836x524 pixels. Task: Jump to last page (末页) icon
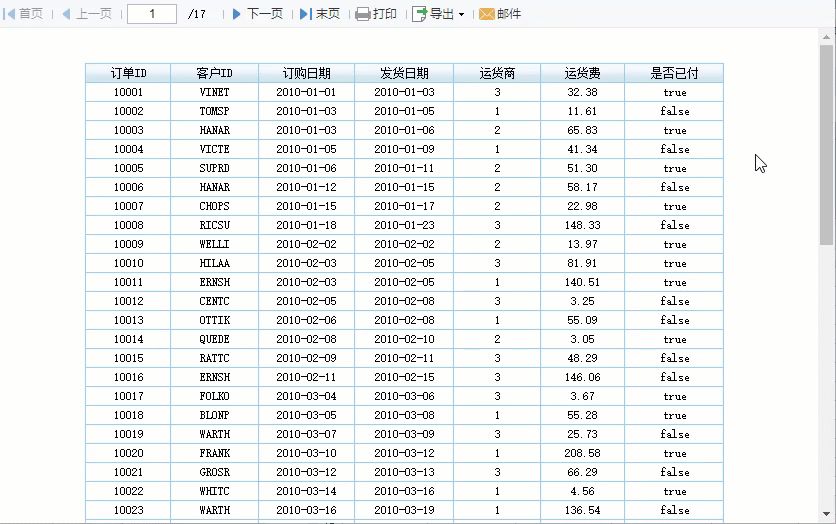tap(306, 14)
